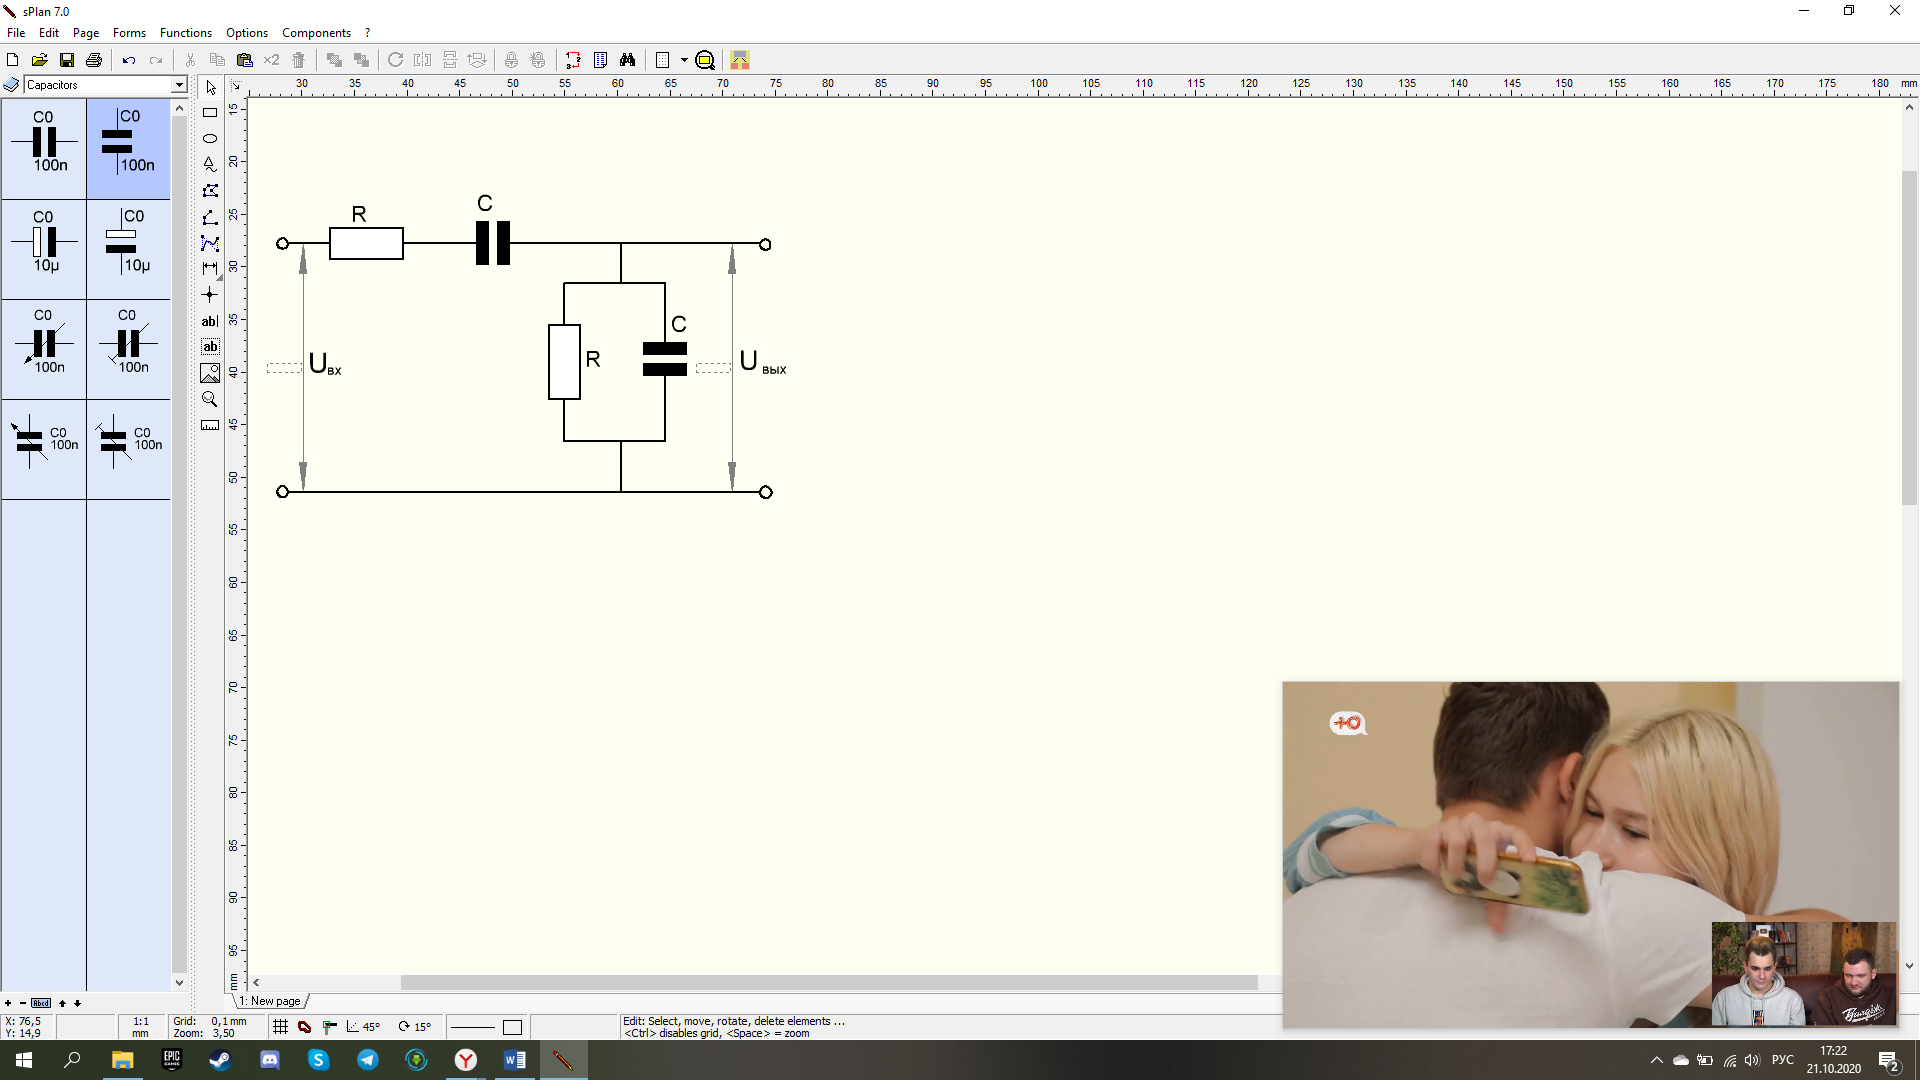1920x1080 pixels.
Task: Click the colored page view icon
Action: pos(740,60)
